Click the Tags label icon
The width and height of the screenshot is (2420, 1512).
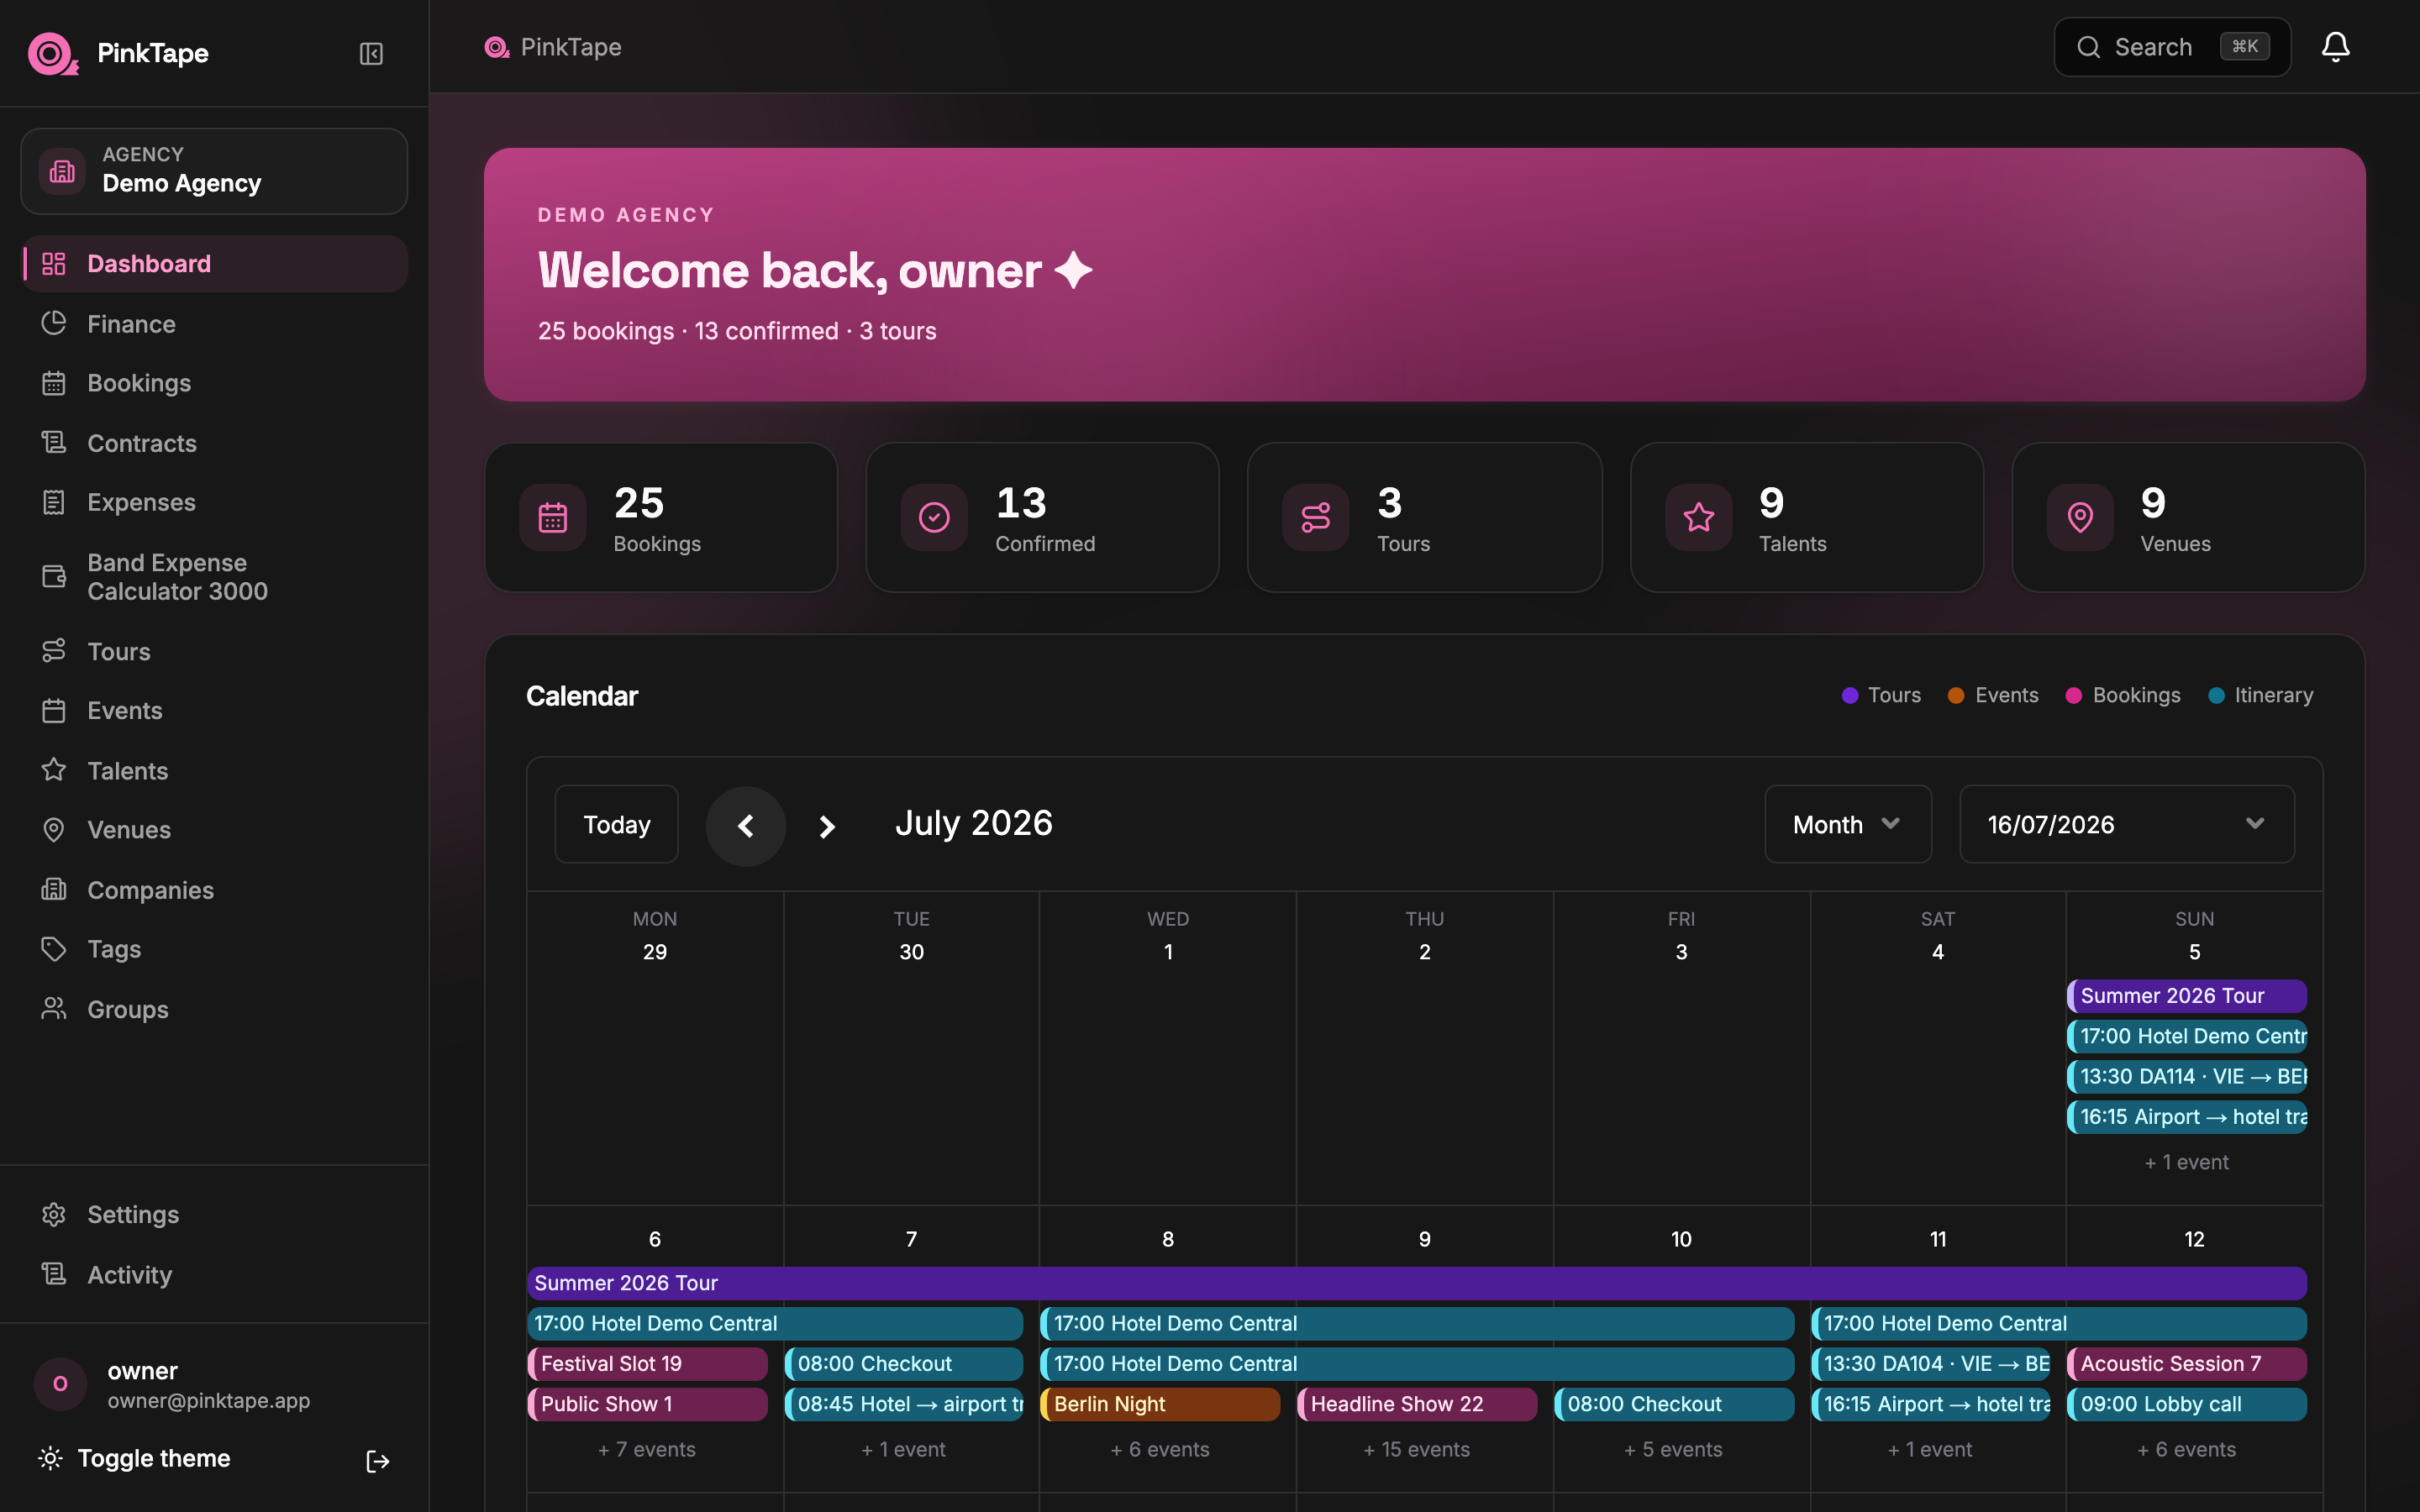pos(54,949)
